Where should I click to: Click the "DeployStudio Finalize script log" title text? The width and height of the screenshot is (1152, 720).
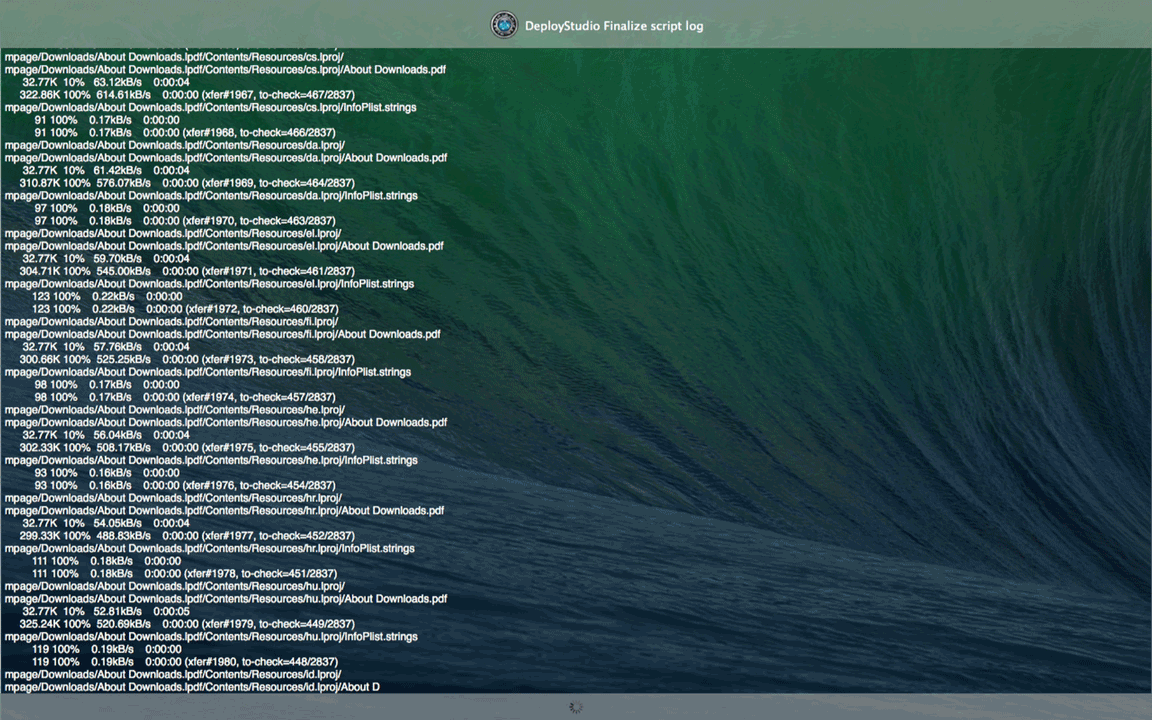pos(613,26)
